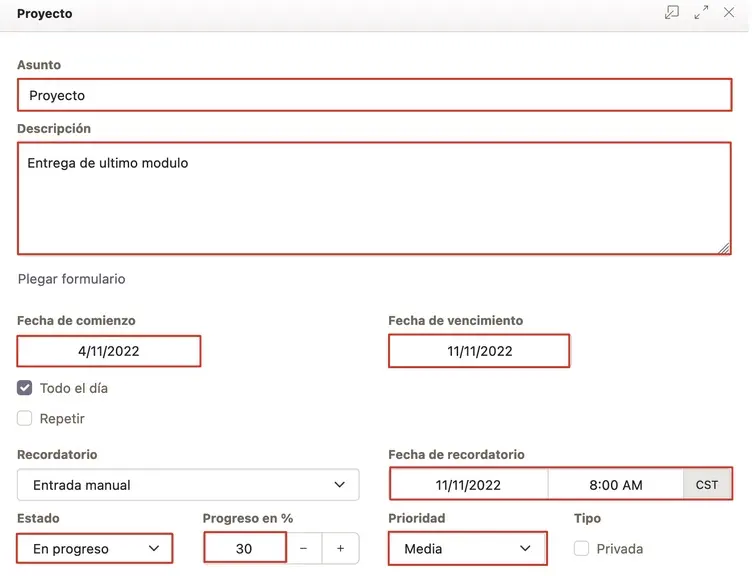Enable the Repetir checkbox

click(x=24, y=418)
